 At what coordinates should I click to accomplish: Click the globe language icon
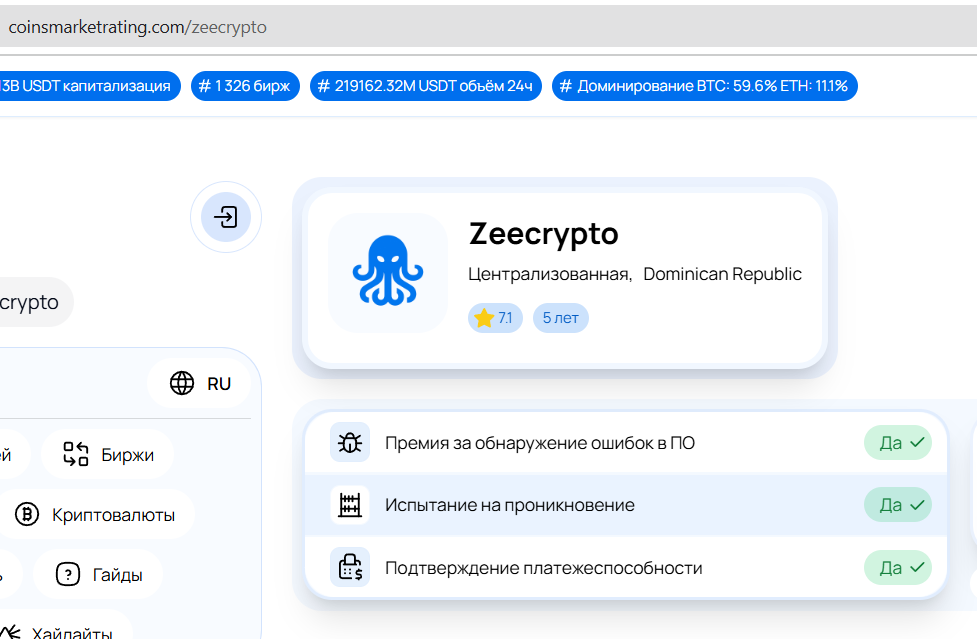182,383
